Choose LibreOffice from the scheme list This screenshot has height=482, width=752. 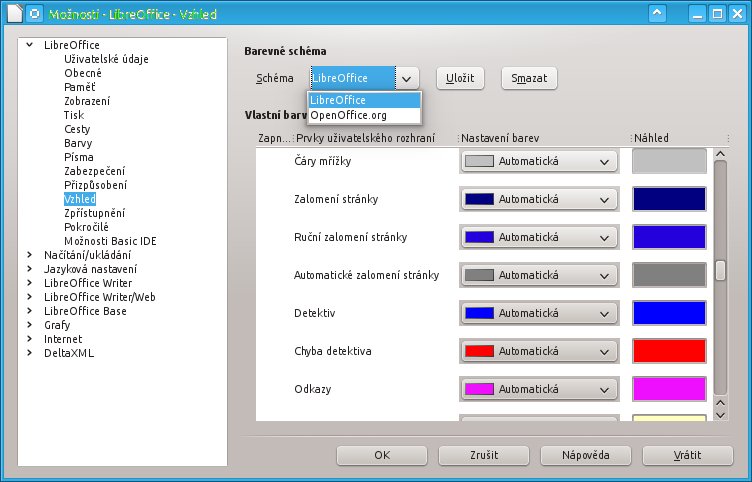[x=364, y=100]
